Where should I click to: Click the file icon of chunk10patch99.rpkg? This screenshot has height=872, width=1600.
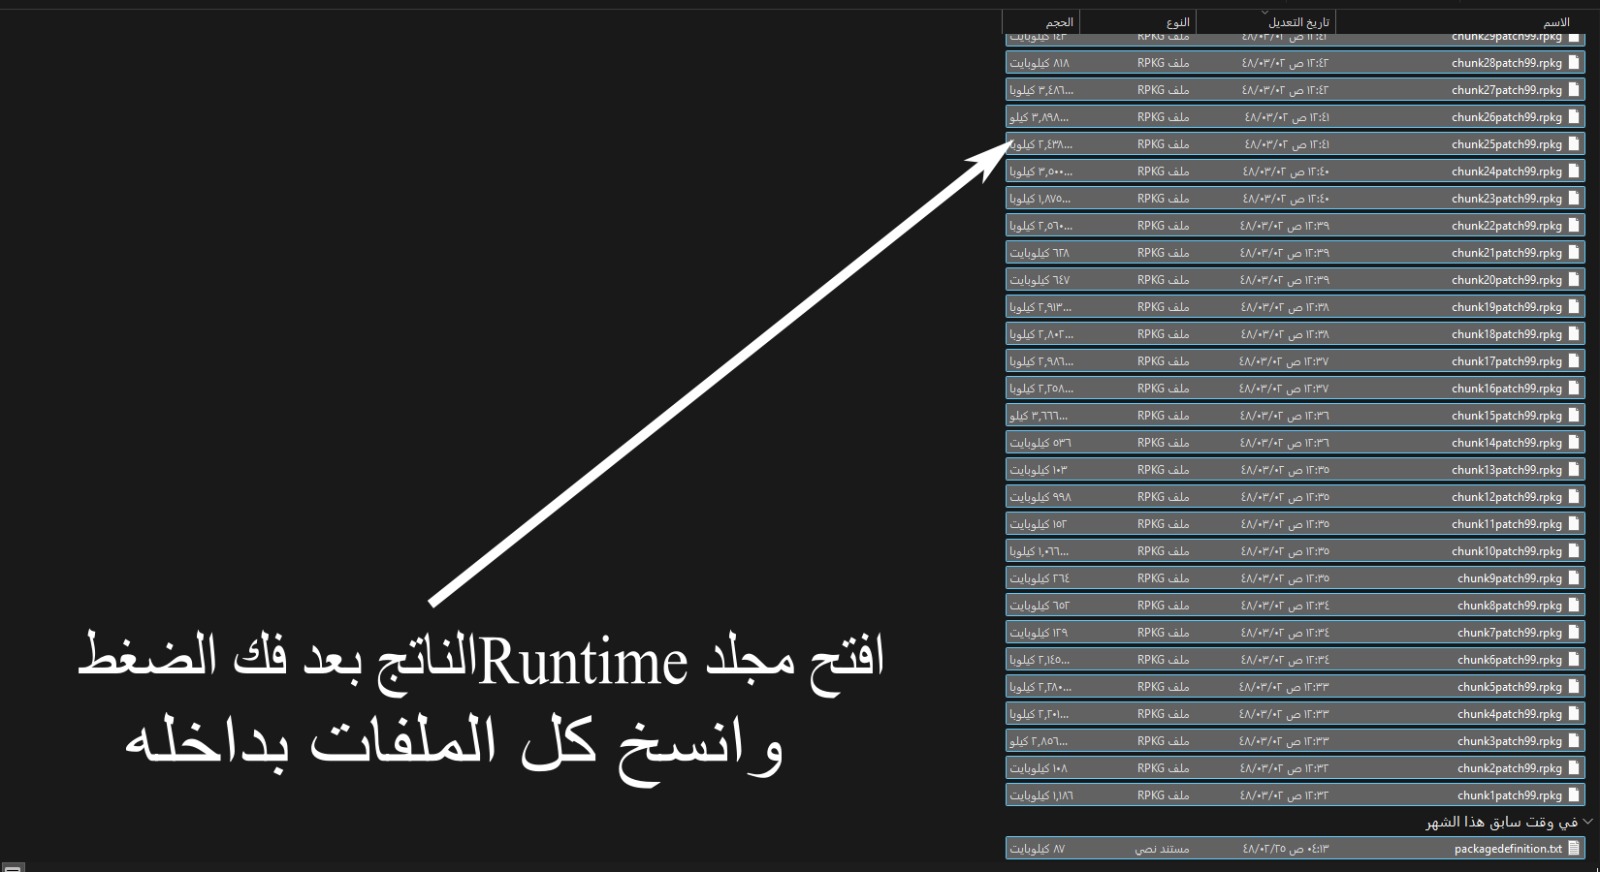1575,551
